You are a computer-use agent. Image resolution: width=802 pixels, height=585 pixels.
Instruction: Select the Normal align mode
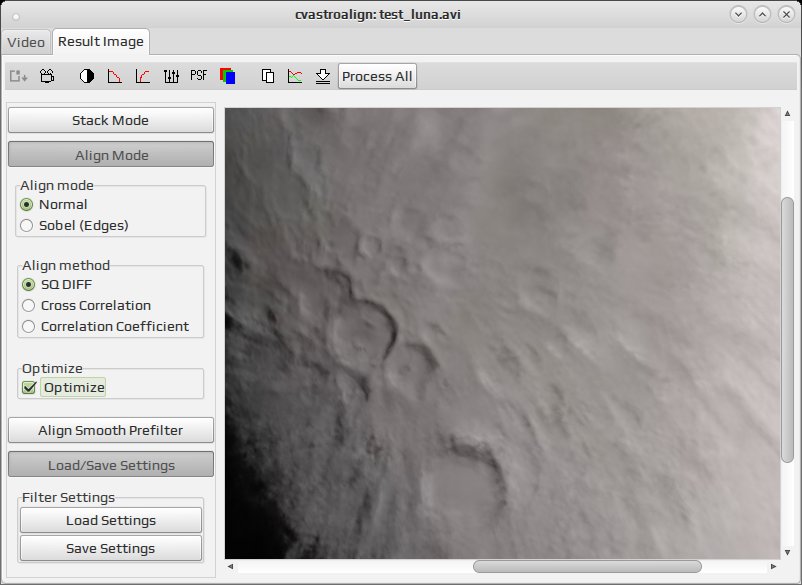click(54, 205)
